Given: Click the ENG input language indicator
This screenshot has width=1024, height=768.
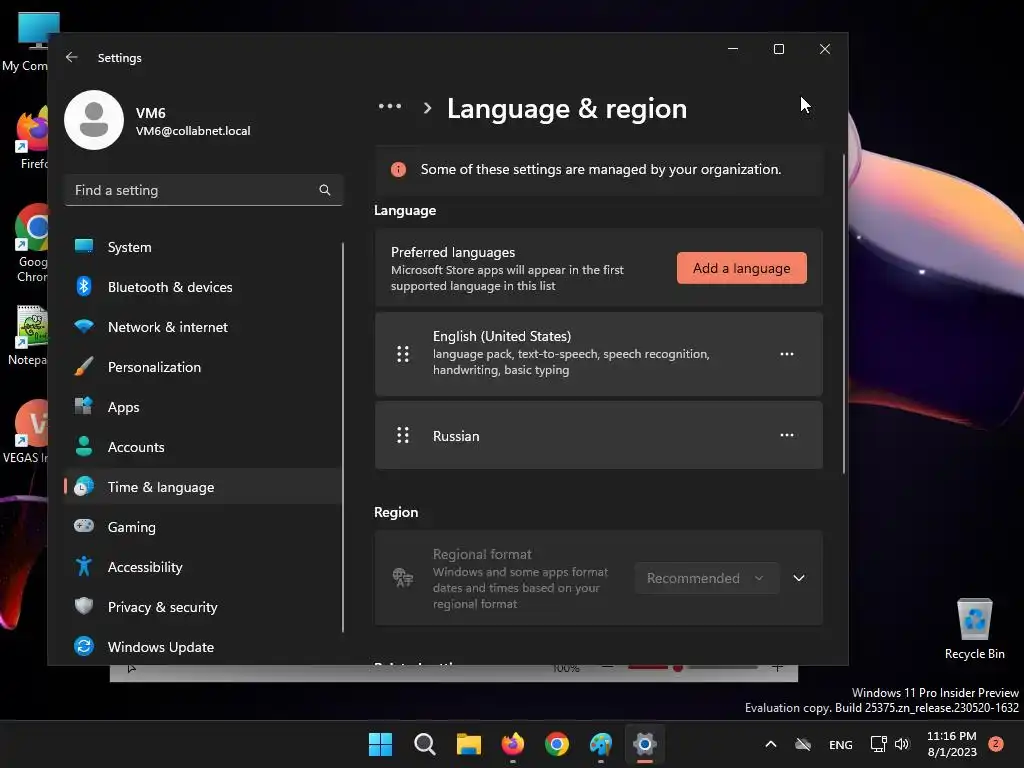Looking at the screenshot, I should pos(840,745).
